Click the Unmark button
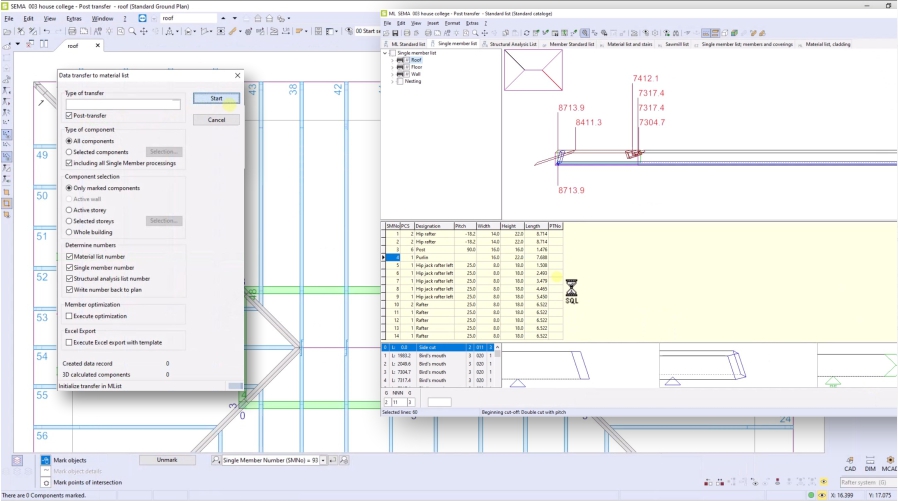 pyautogui.click(x=167, y=460)
